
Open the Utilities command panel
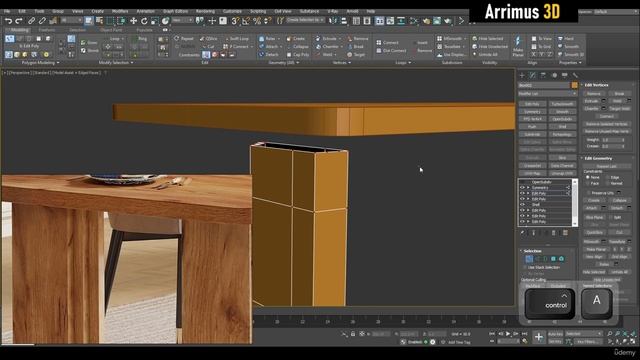[x=575, y=75]
